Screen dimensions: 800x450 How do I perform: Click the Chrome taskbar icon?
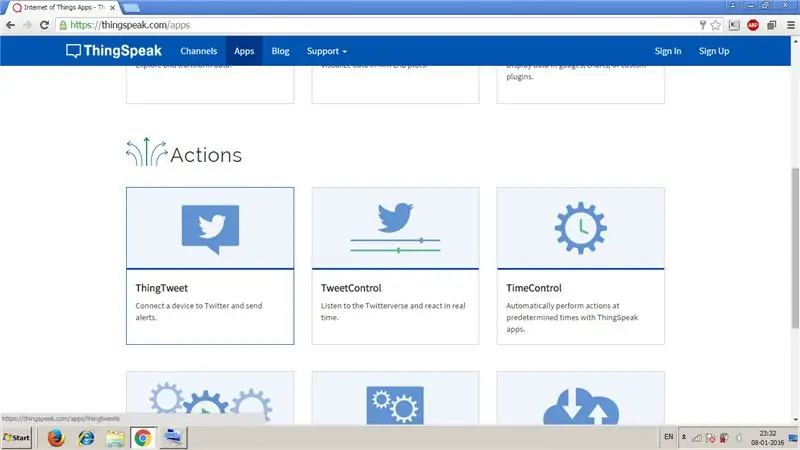point(143,438)
